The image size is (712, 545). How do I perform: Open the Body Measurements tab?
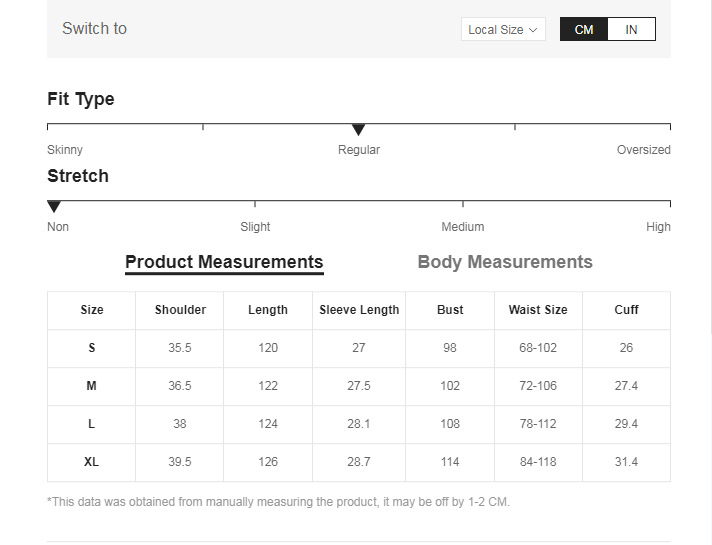[505, 262]
